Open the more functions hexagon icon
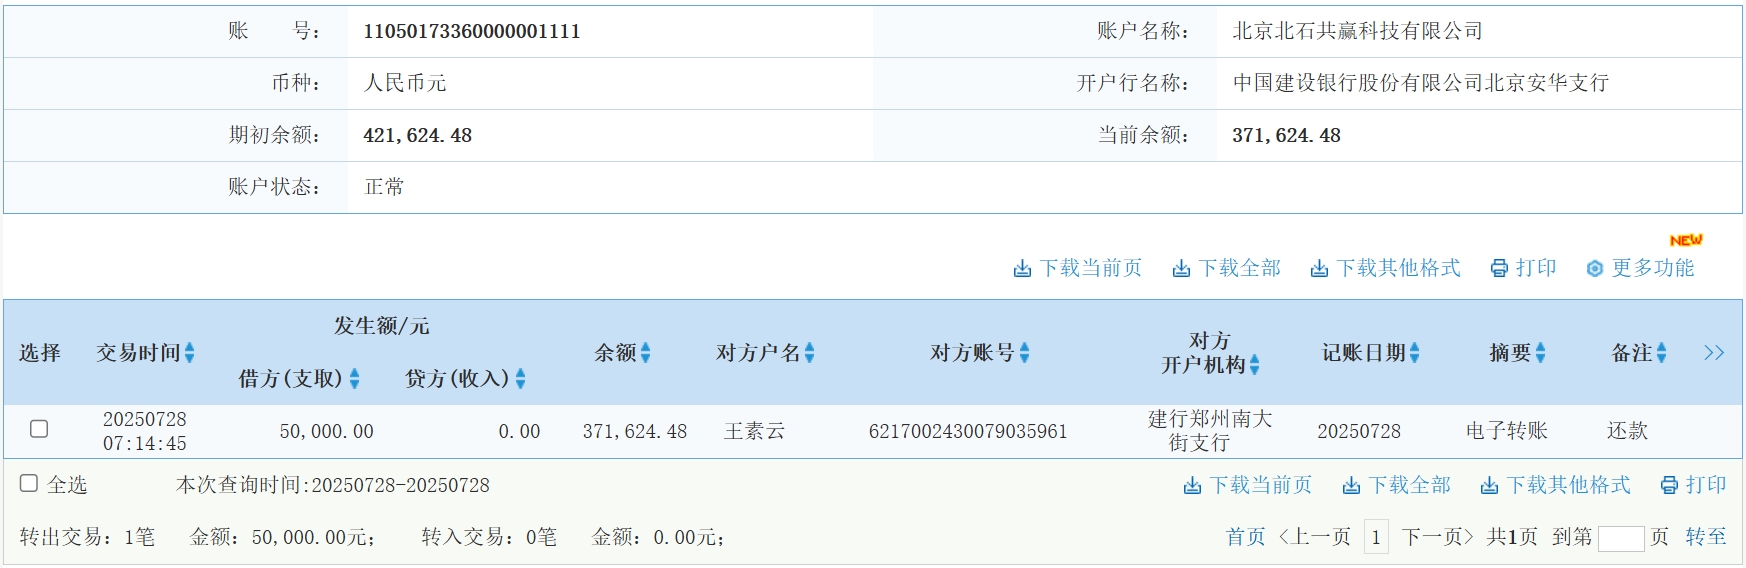The height and width of the screenshot is (568, 1746). click(x=1595, y=269)
